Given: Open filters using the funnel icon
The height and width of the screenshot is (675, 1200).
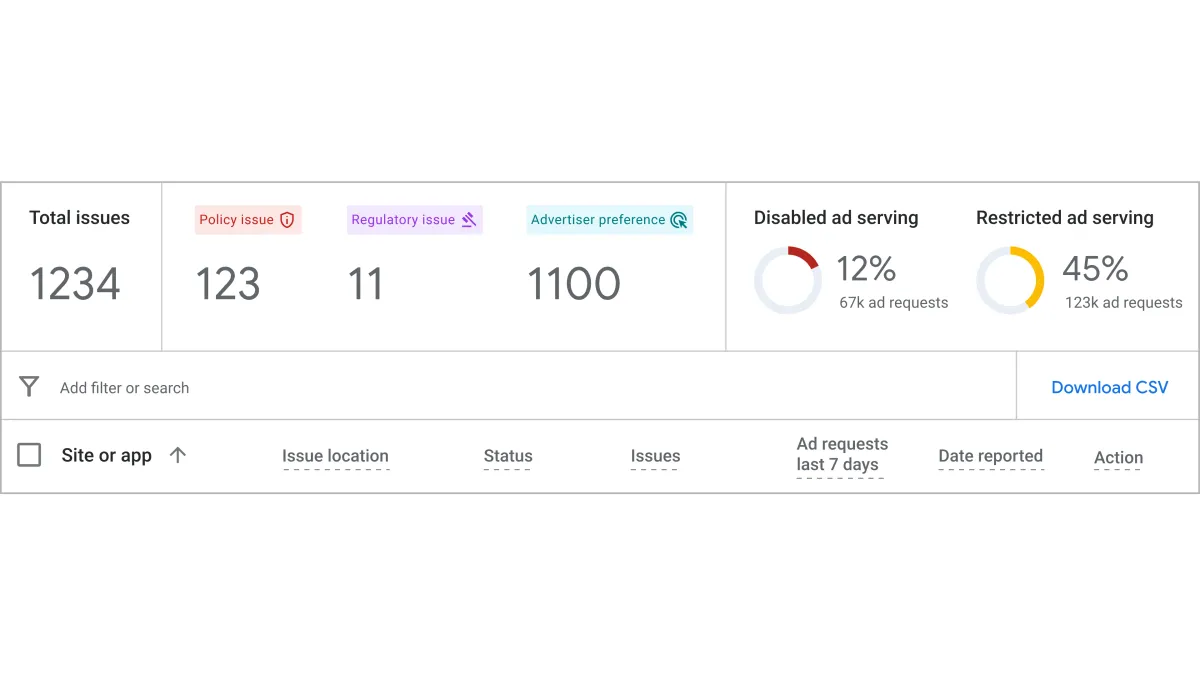Looking at the screenshot, I should click(29, 386).
